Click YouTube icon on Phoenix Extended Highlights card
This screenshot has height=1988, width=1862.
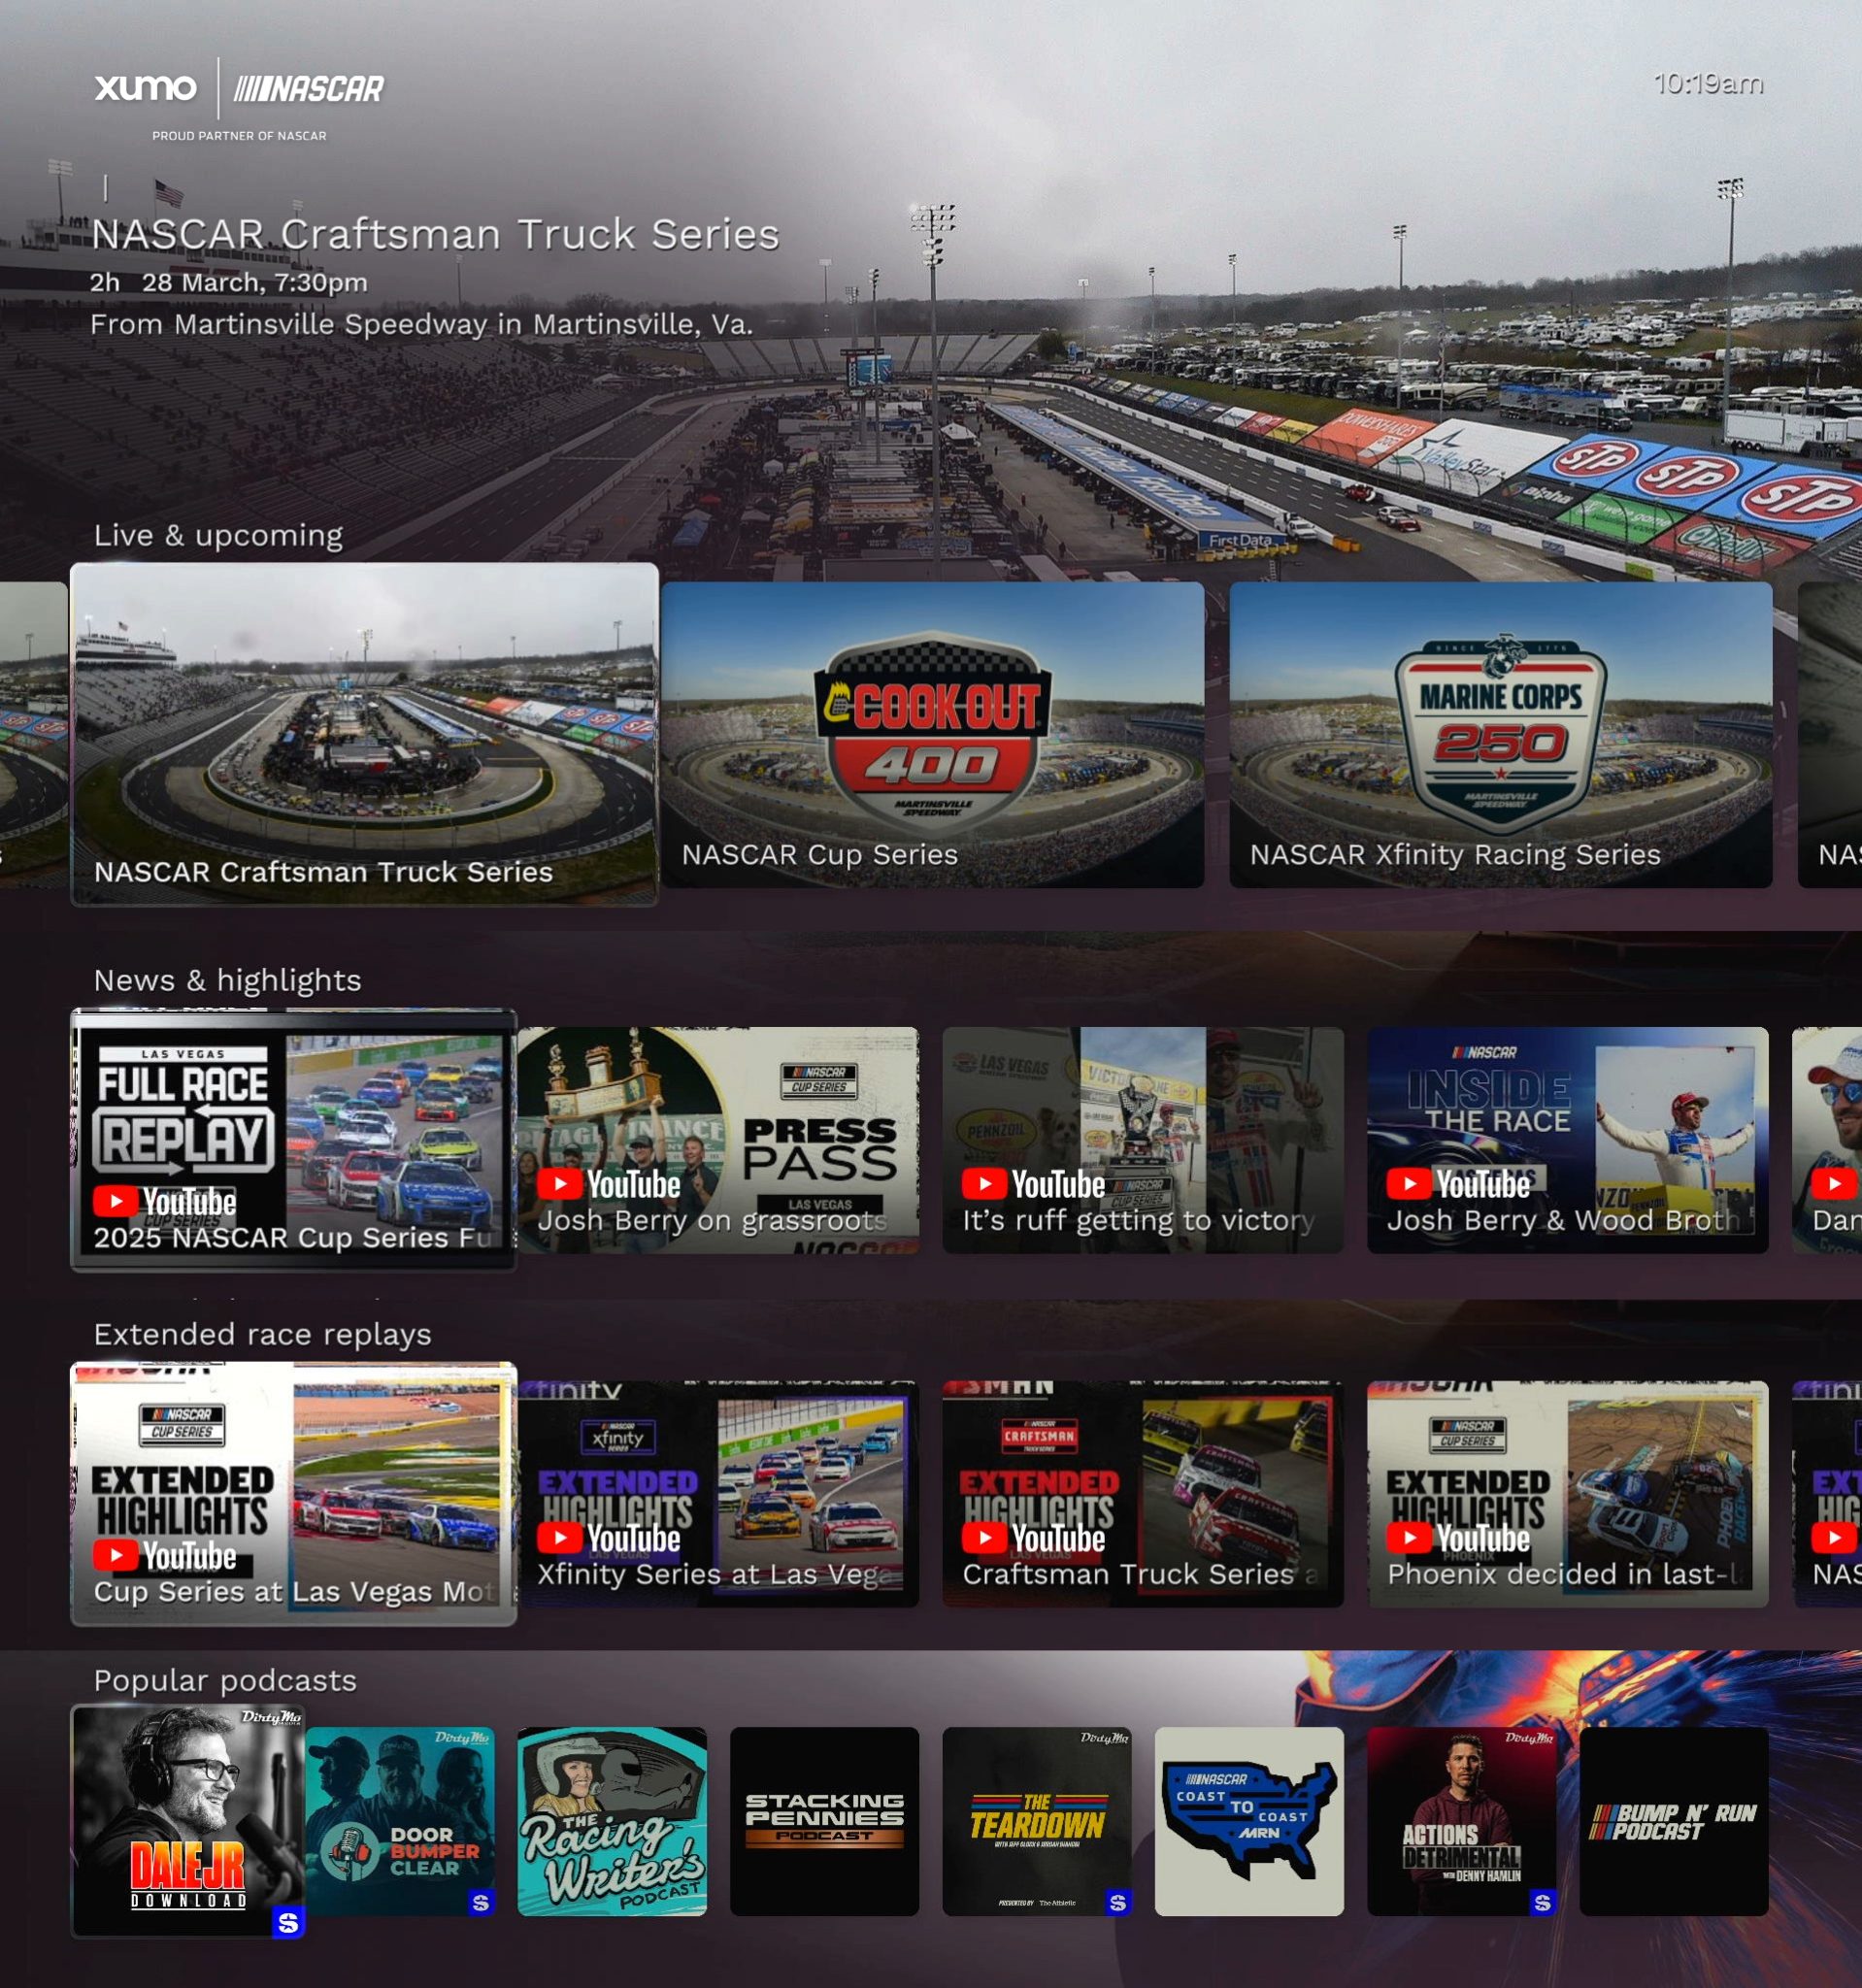point(1409,1538)
